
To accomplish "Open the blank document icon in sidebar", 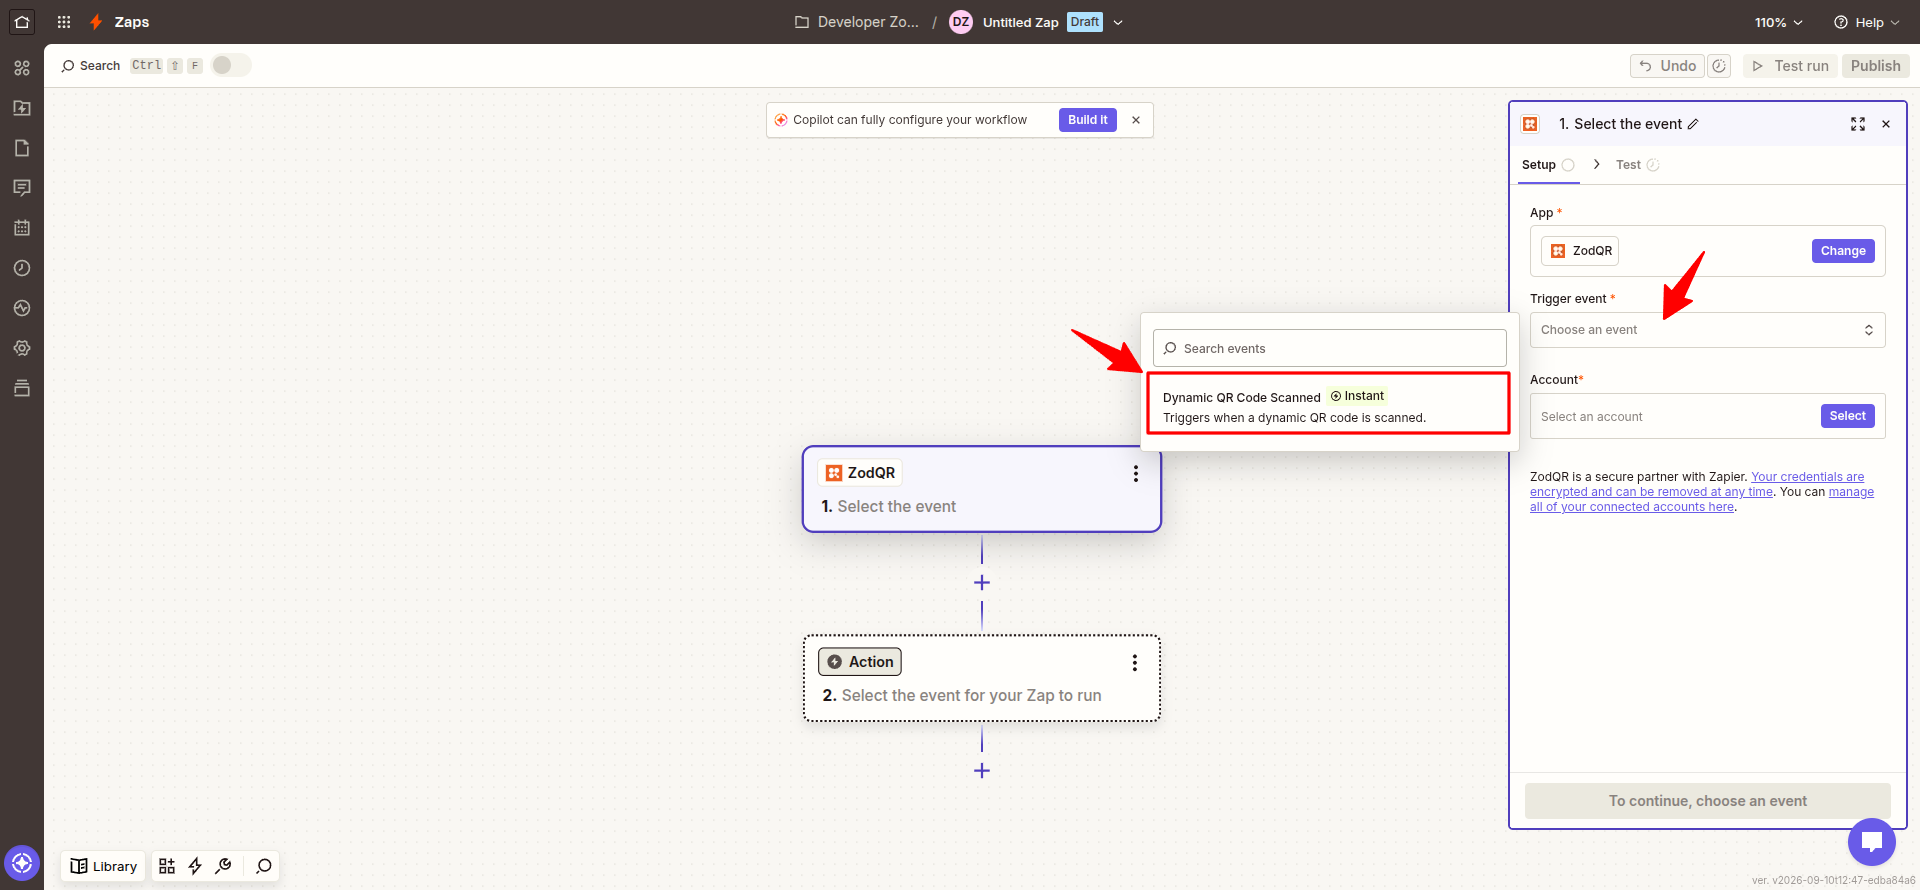I will tap(22, 148).
